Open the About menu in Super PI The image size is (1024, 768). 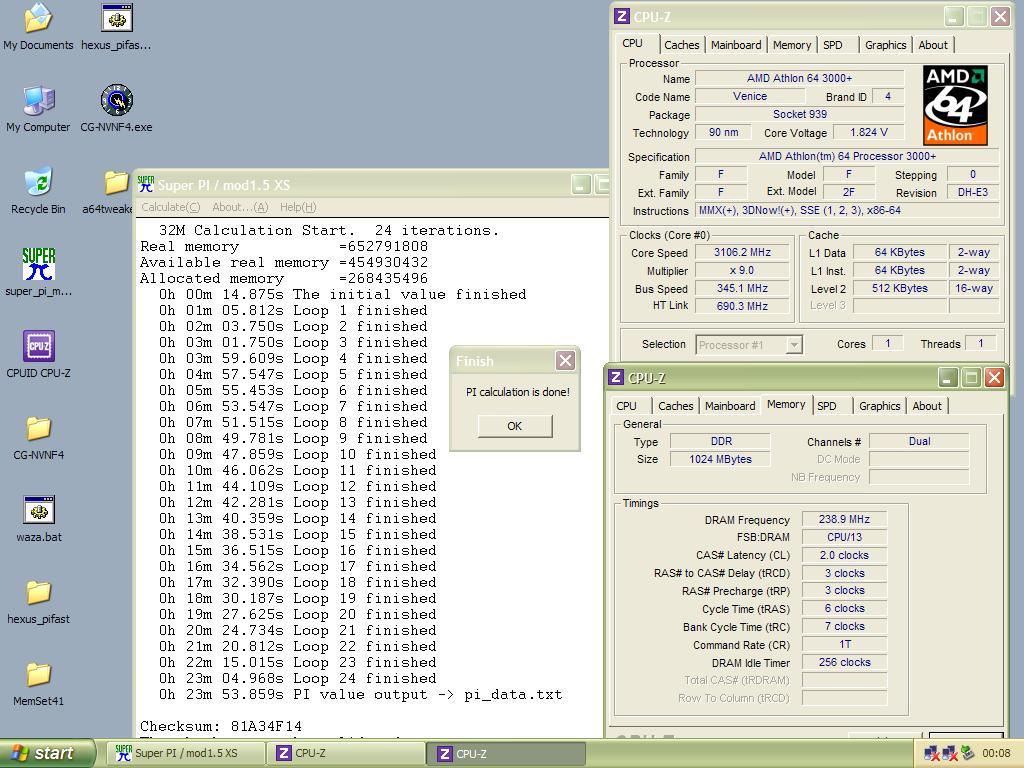(x=240, y=207)
